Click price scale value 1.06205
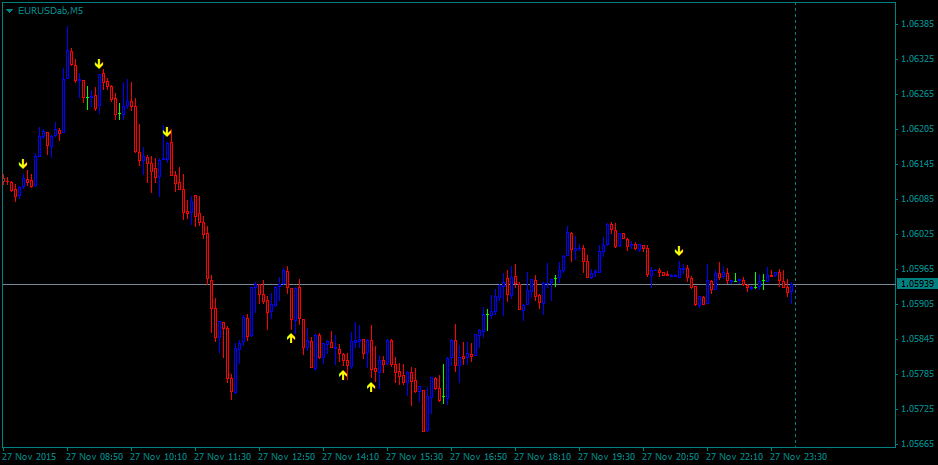 [x=917, y=129]
